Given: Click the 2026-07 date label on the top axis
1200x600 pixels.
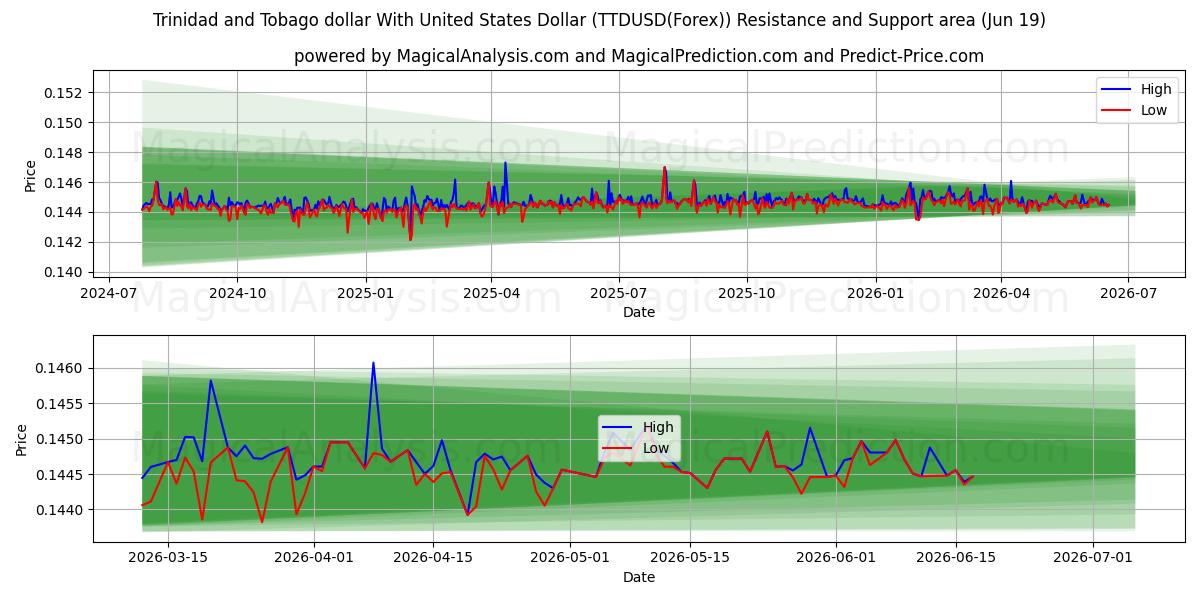Looking at the screenshot, I should 1128,294.
